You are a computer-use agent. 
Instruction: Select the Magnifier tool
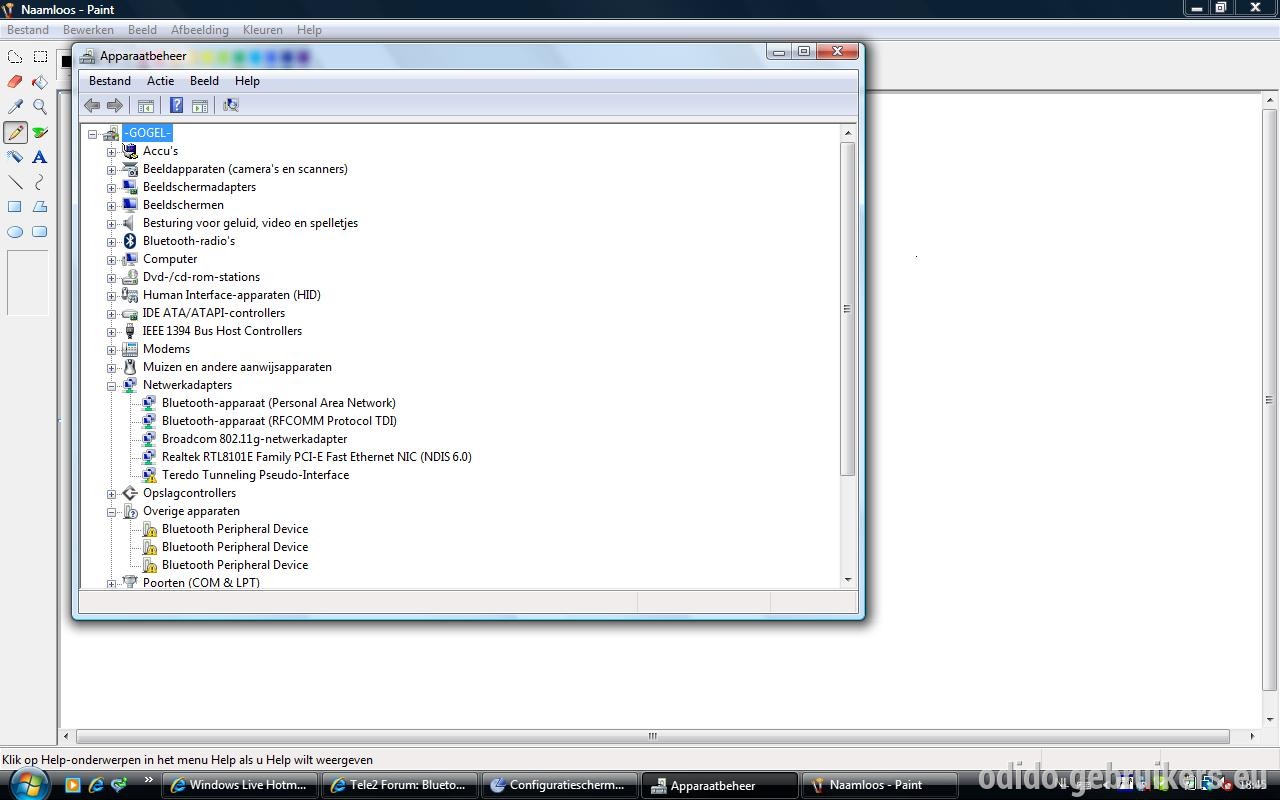pos(40,107)
